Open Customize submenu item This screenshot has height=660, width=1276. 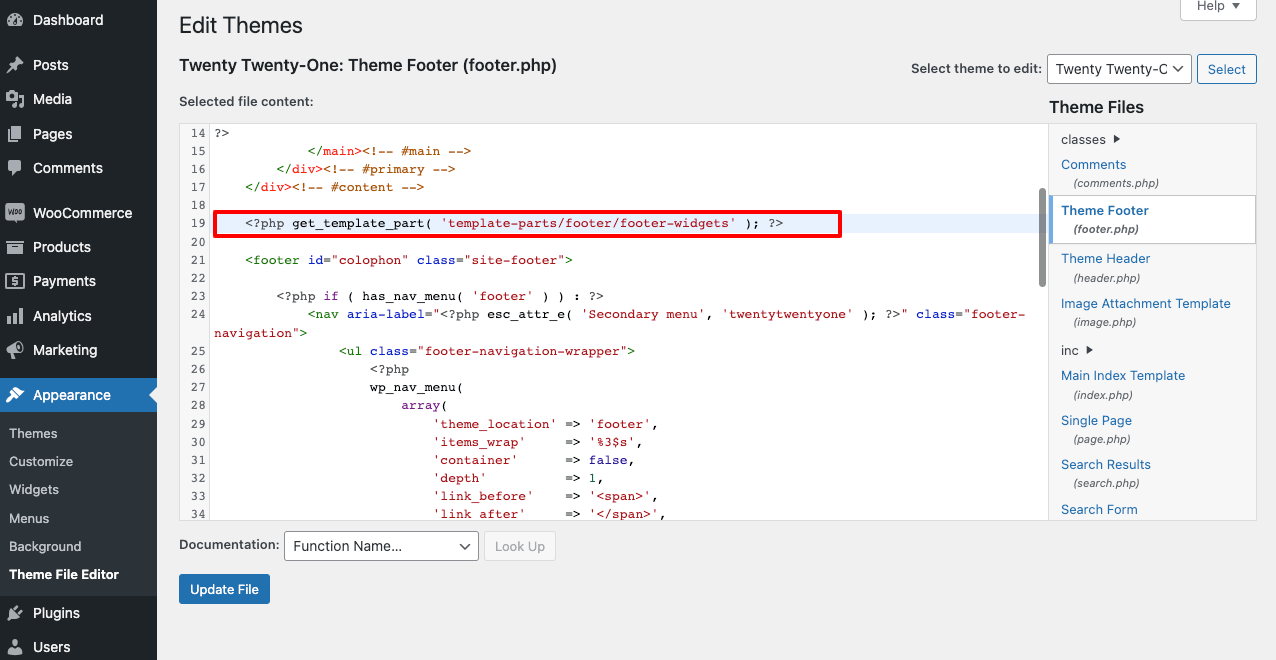click(x=41, y=461)
